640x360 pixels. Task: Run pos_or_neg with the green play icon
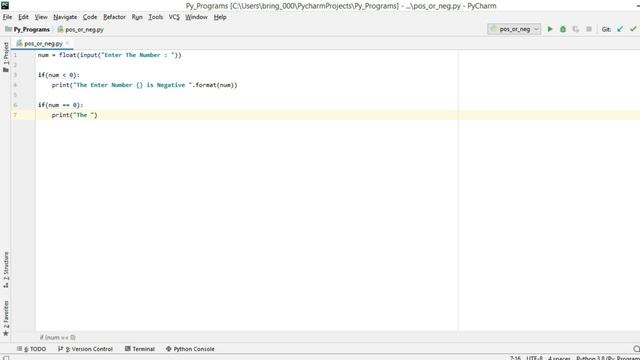click(550, 29)
